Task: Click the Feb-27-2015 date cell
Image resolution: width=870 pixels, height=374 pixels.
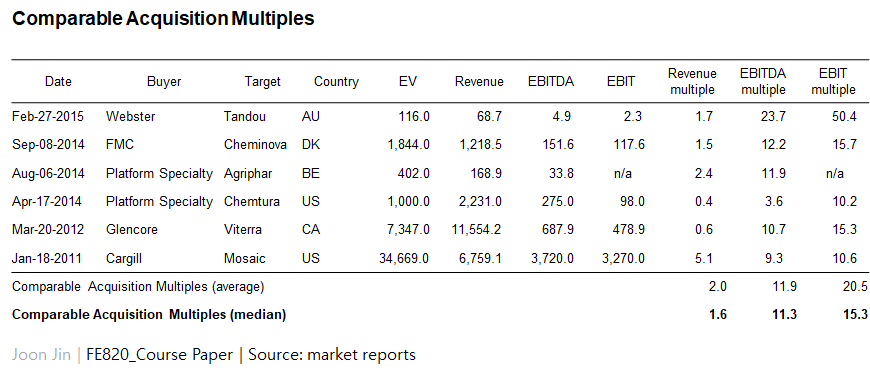Action: (x=48, y=117)
